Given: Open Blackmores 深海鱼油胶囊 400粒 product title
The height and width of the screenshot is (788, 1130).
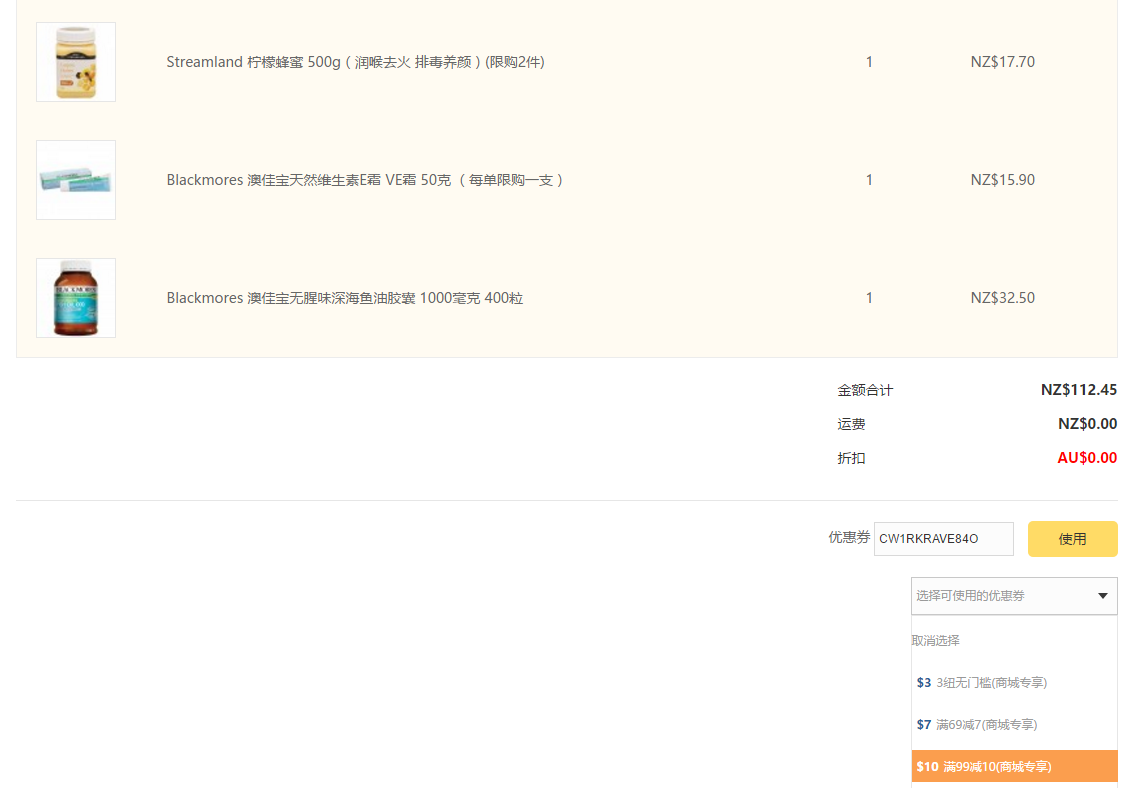Looking at the screenshot, I should 344,298.
